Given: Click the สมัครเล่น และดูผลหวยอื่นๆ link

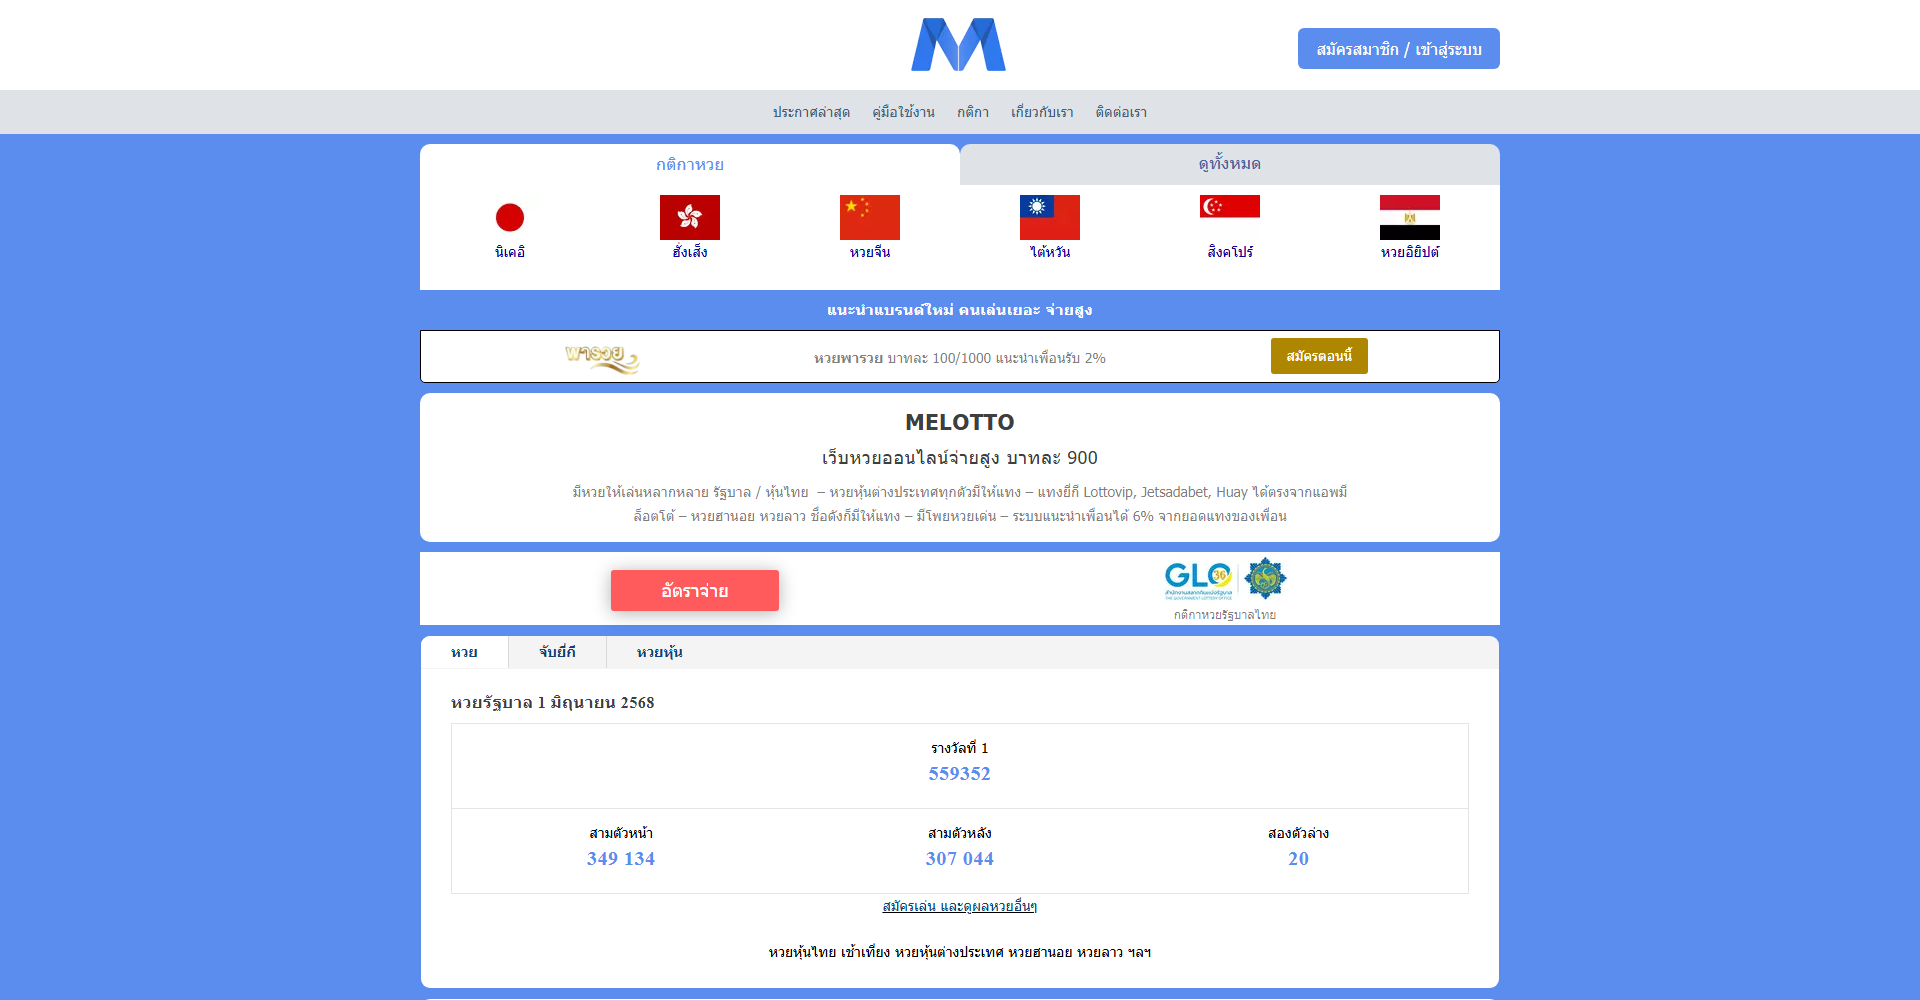Looking at the screenshot, I should point(960,906).
